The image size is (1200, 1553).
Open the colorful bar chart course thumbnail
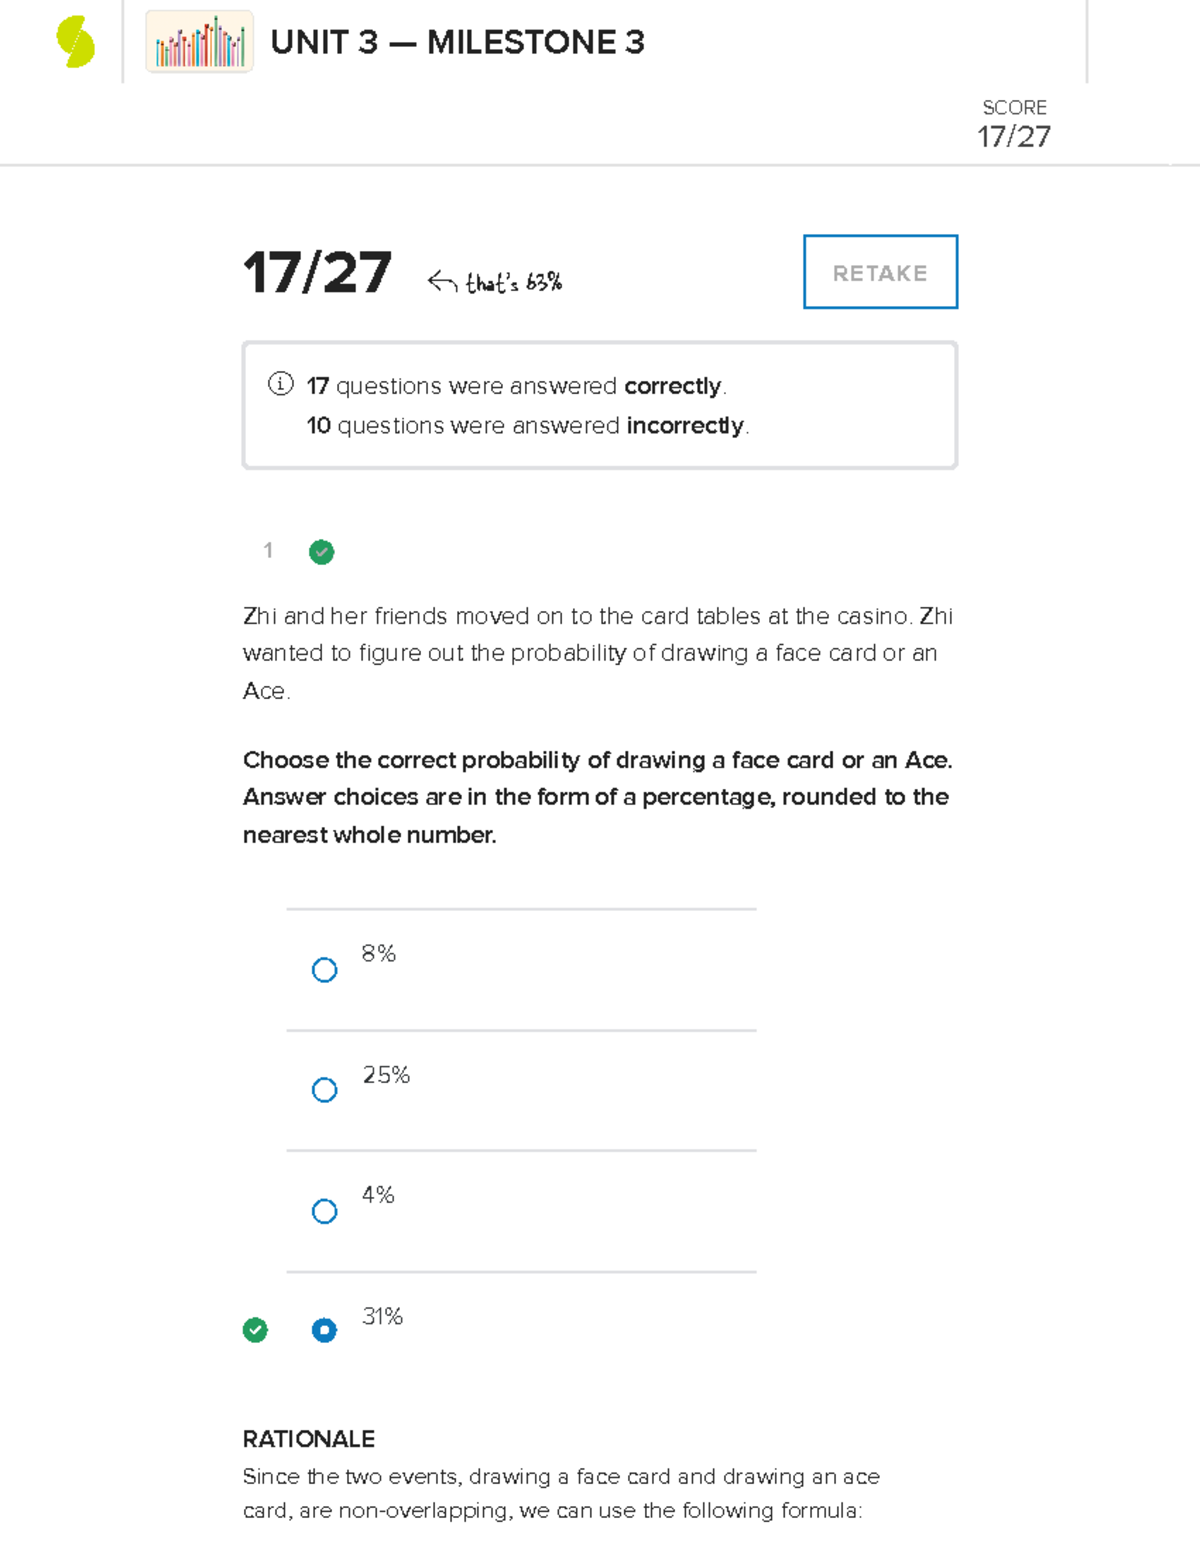click(199, 42)
